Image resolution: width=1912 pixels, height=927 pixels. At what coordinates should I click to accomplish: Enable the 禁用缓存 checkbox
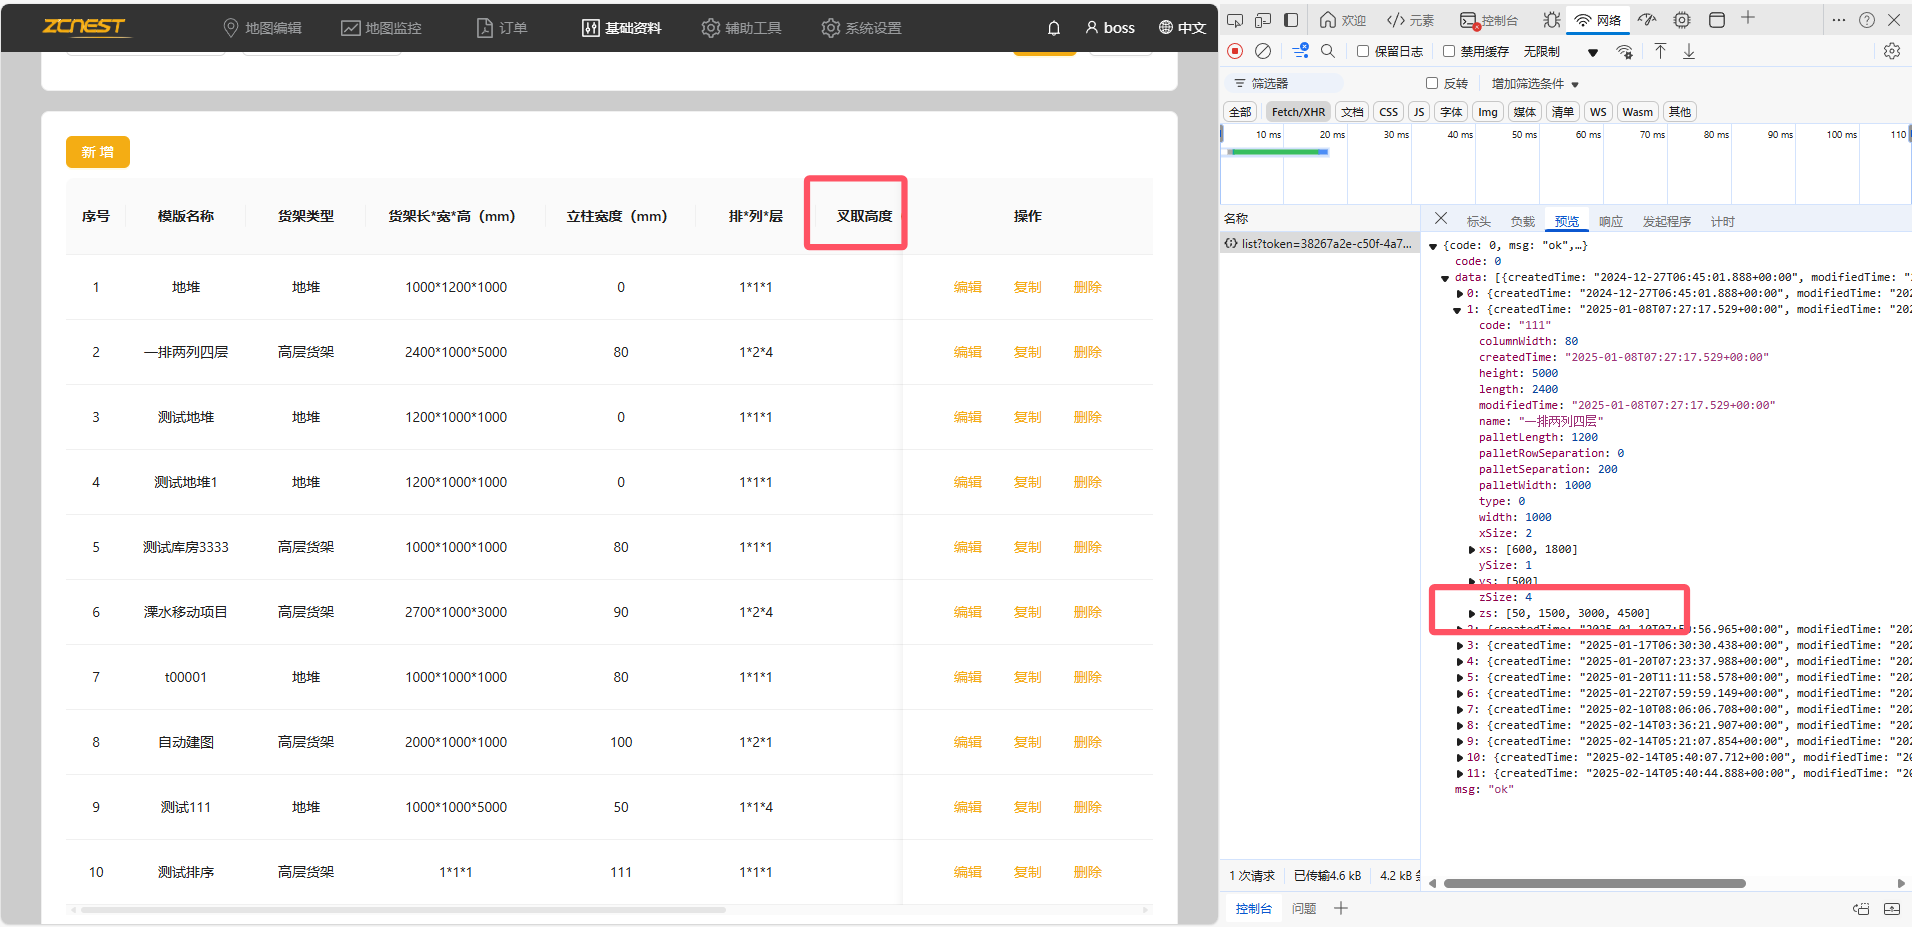[1449, 51]
